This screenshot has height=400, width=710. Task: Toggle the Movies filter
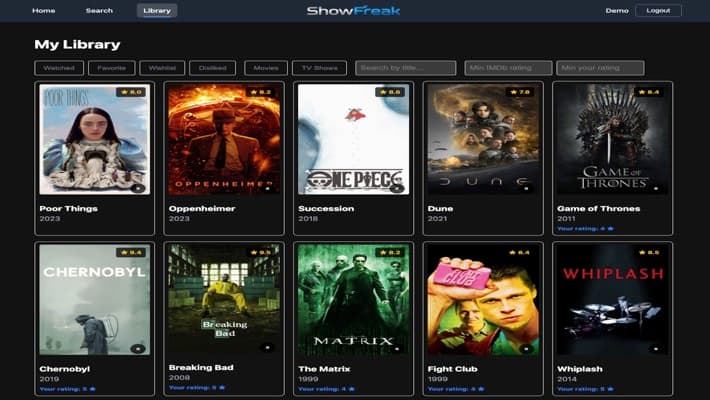coord(266,68)
